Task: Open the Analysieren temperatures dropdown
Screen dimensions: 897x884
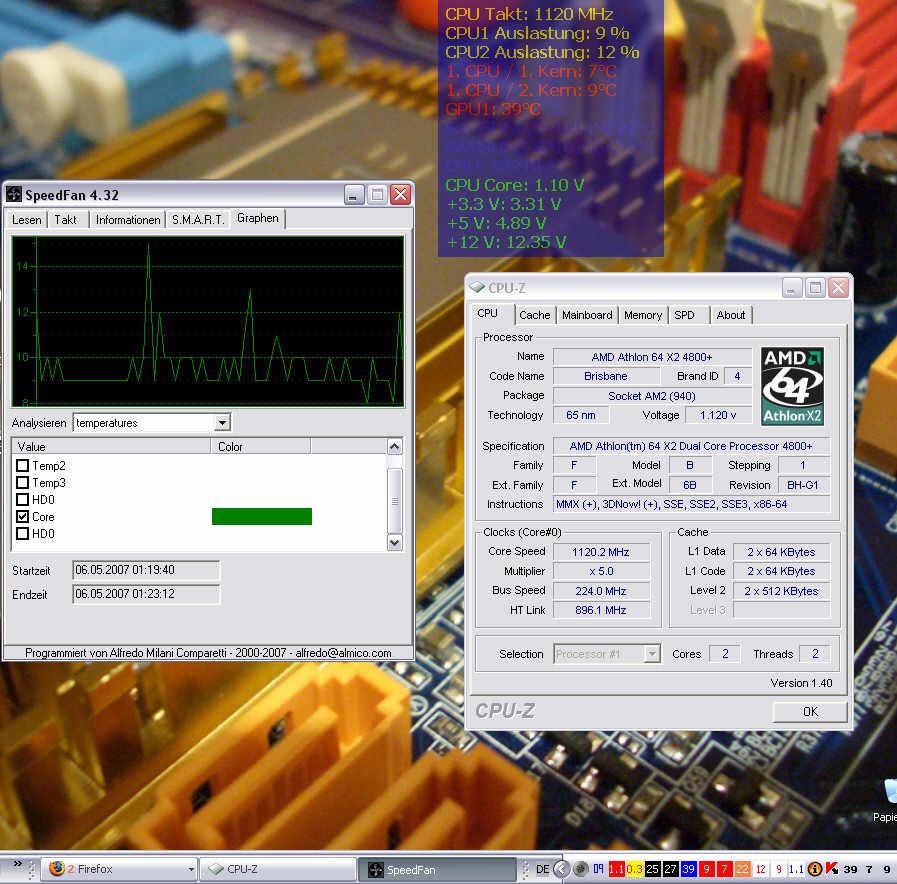Action: point(222,423)
